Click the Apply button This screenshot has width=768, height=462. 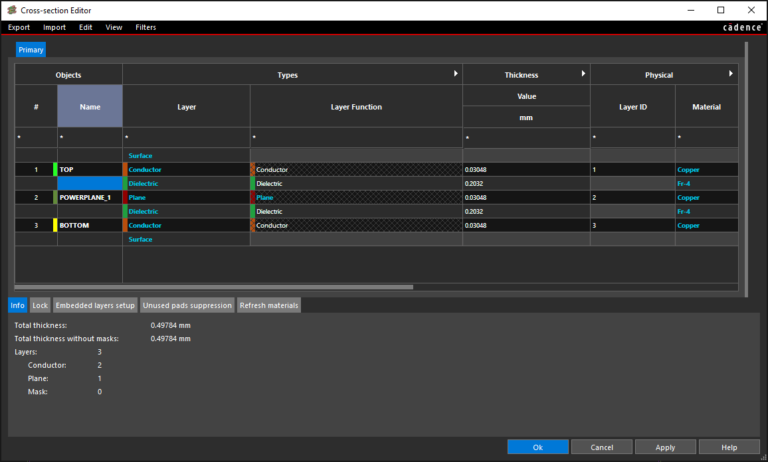(665, 447)
